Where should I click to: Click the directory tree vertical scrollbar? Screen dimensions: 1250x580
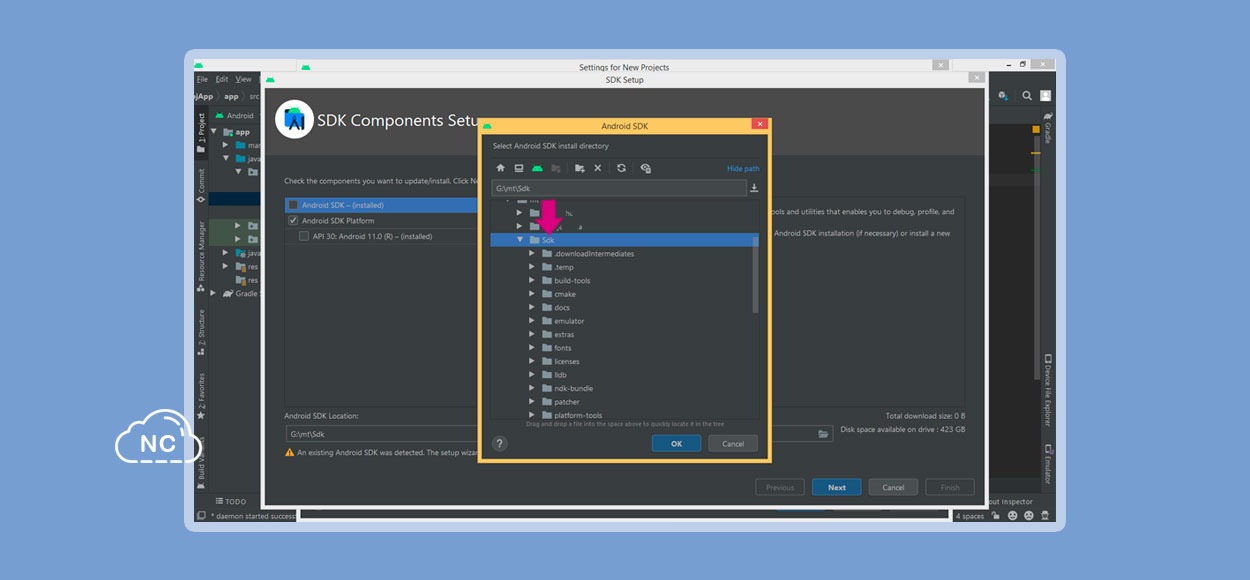click(755, 275)
